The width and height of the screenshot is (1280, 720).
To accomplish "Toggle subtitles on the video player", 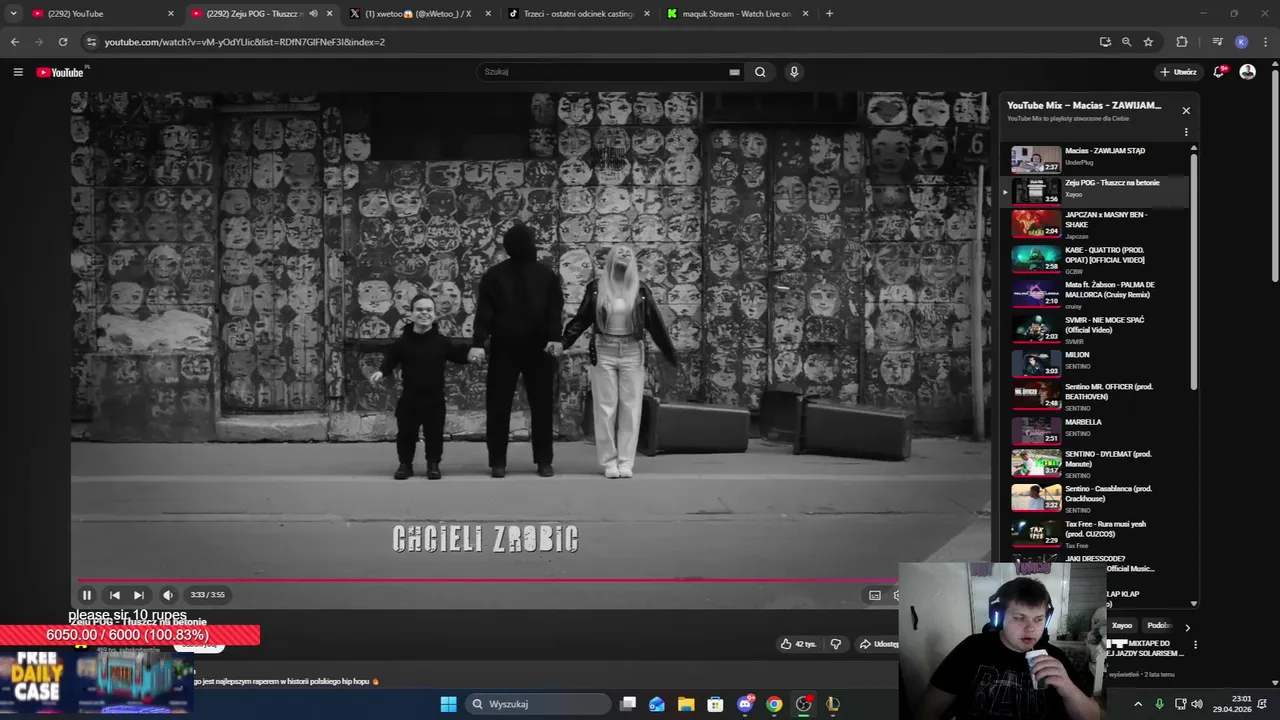I will pyautogui.click(x=874, y=595).
